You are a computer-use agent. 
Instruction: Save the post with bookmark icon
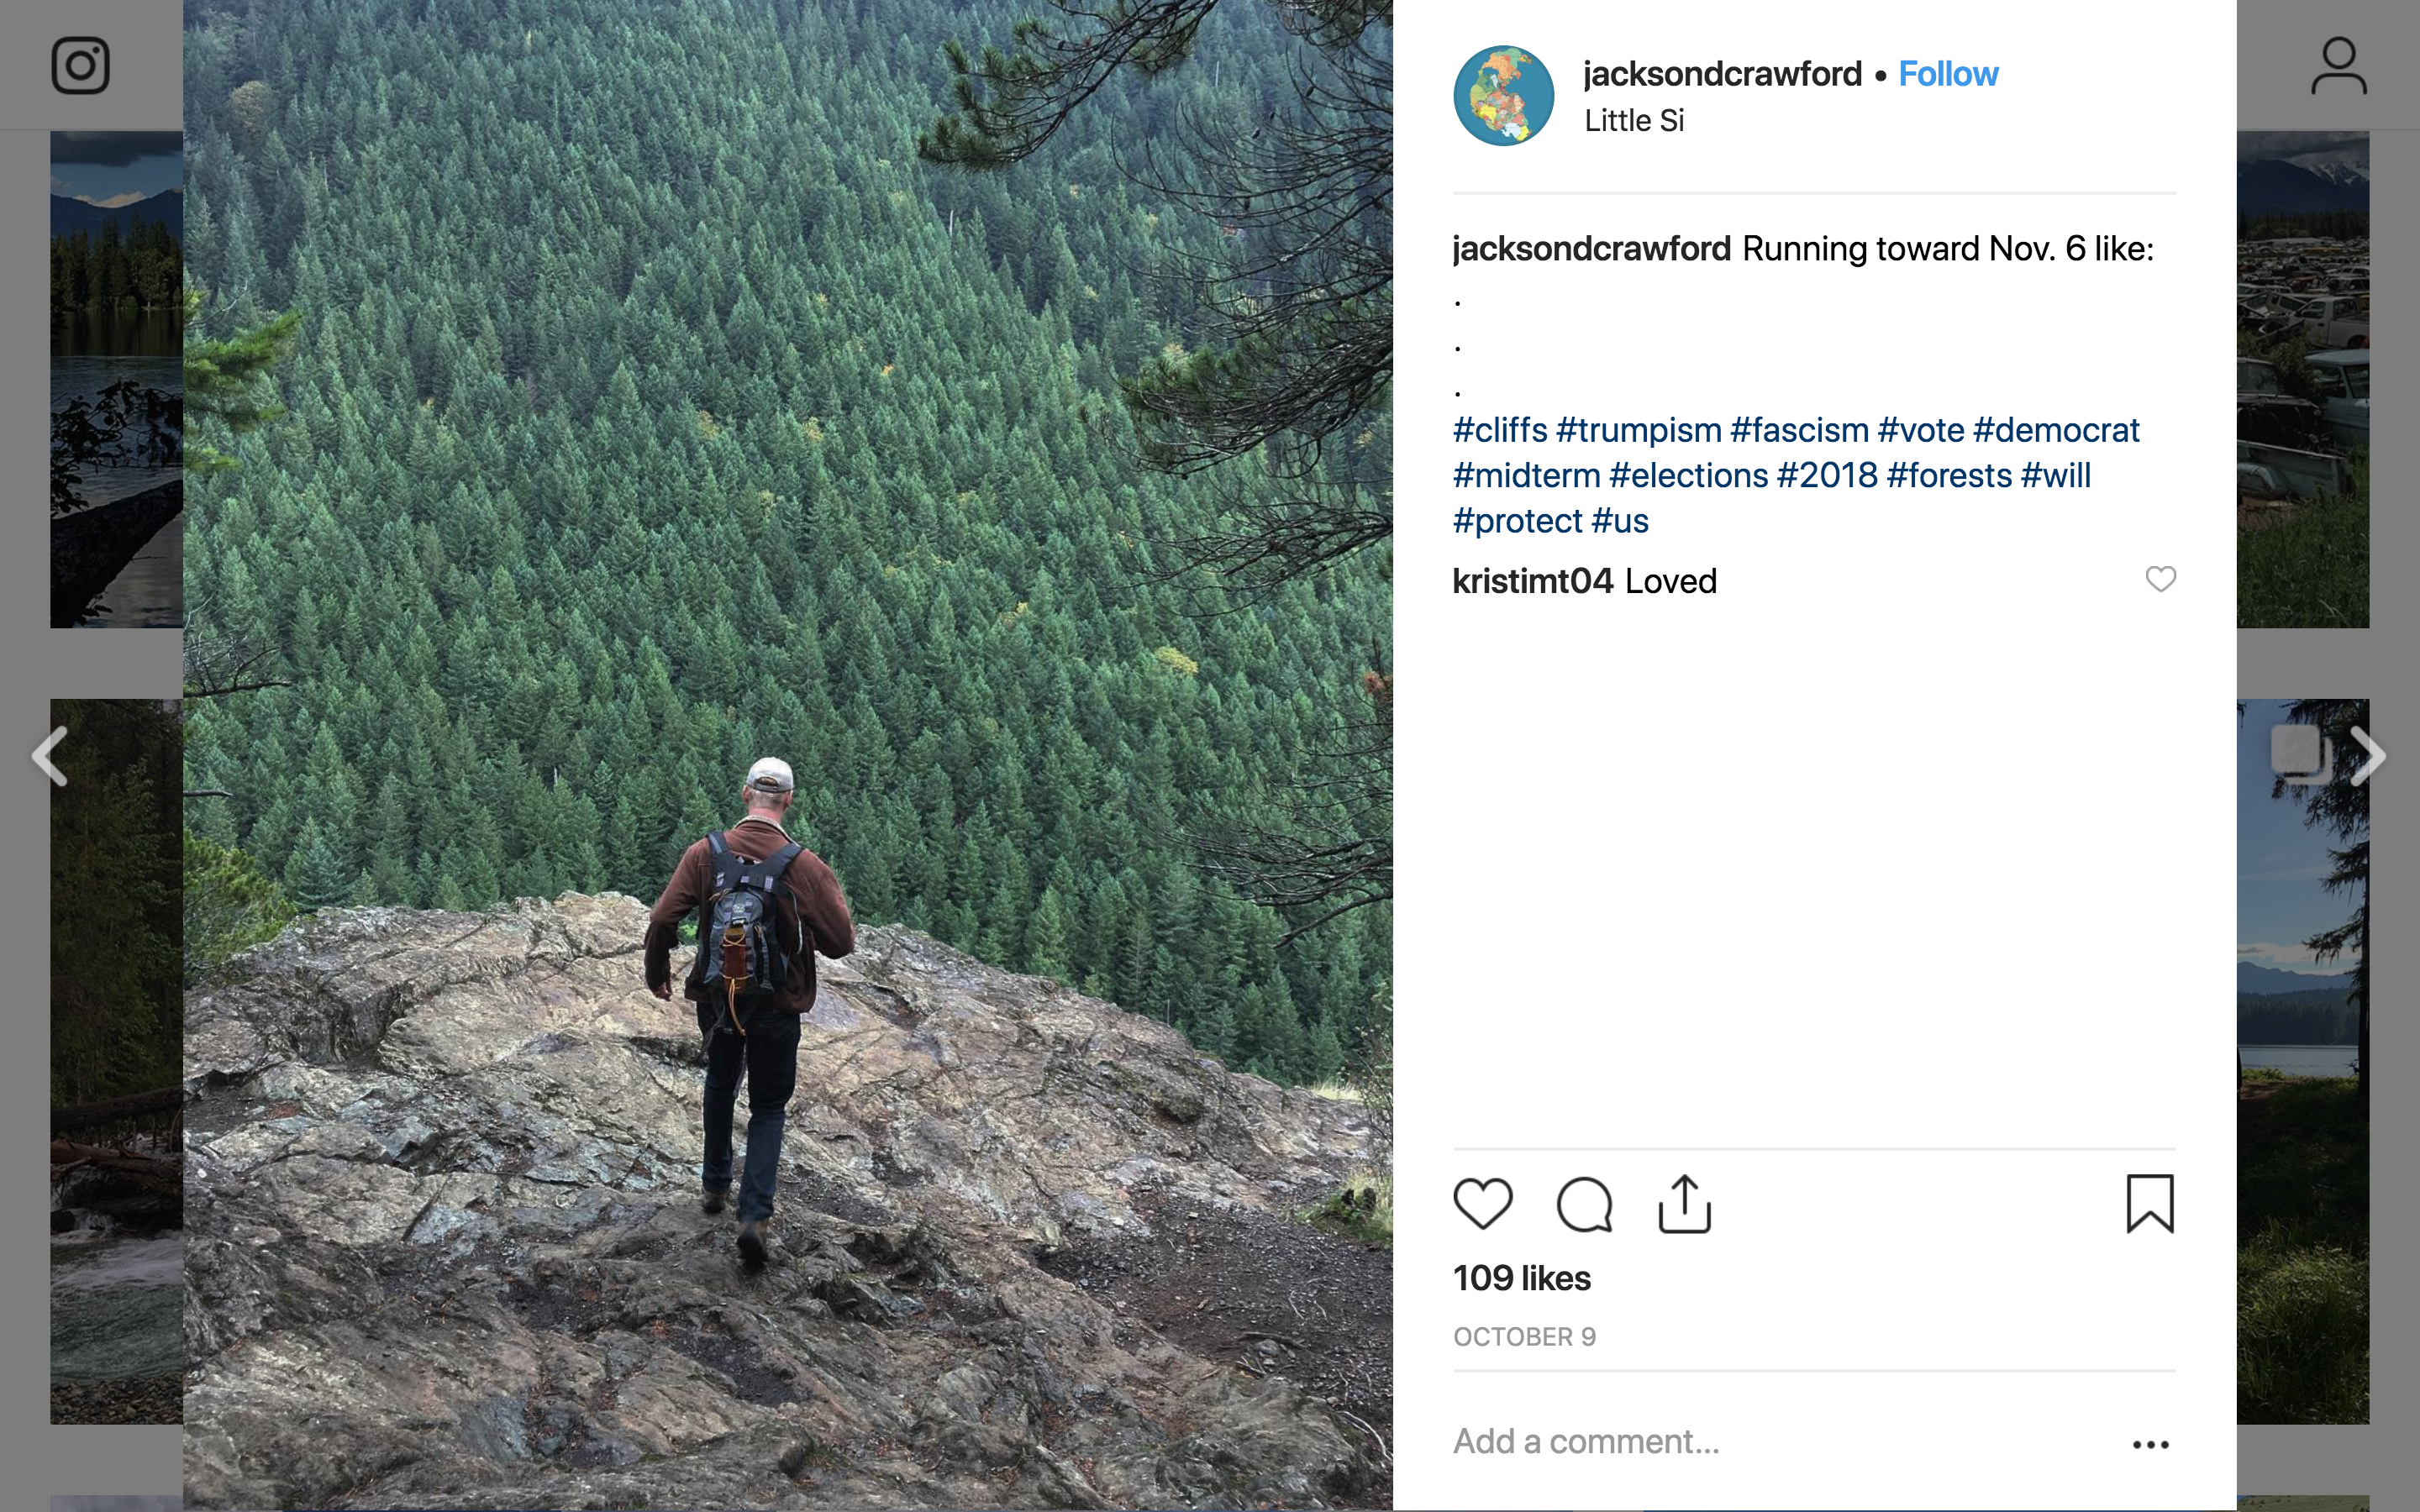(2149, 1203)
